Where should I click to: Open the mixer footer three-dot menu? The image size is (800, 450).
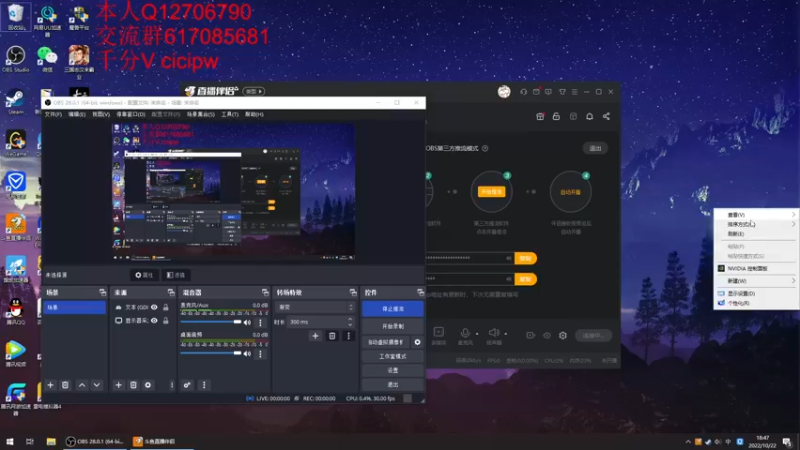204,385
